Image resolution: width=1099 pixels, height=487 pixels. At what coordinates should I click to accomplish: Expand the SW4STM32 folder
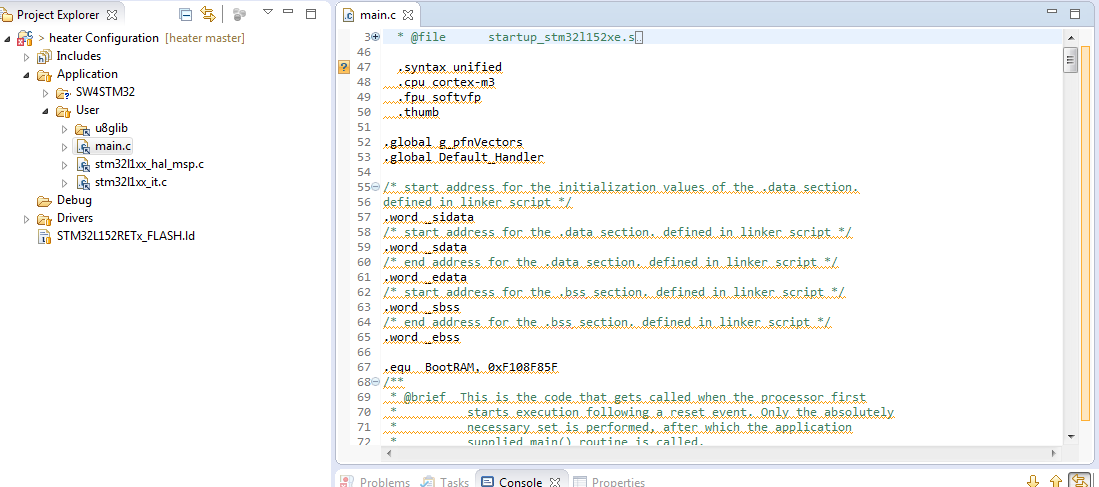click(x=46, y=93)
